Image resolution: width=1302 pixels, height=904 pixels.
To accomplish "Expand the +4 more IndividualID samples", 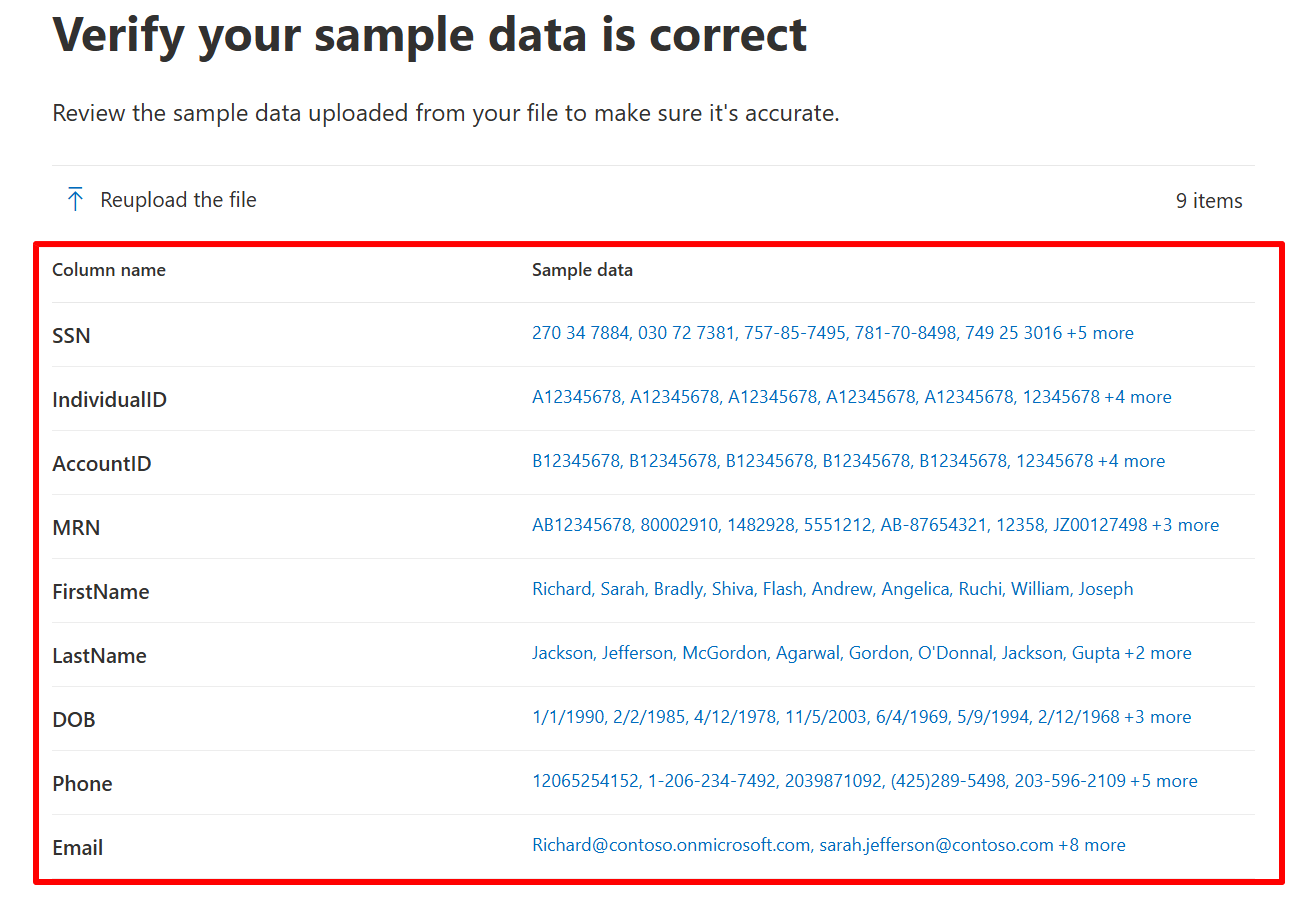I will 1138,396.
